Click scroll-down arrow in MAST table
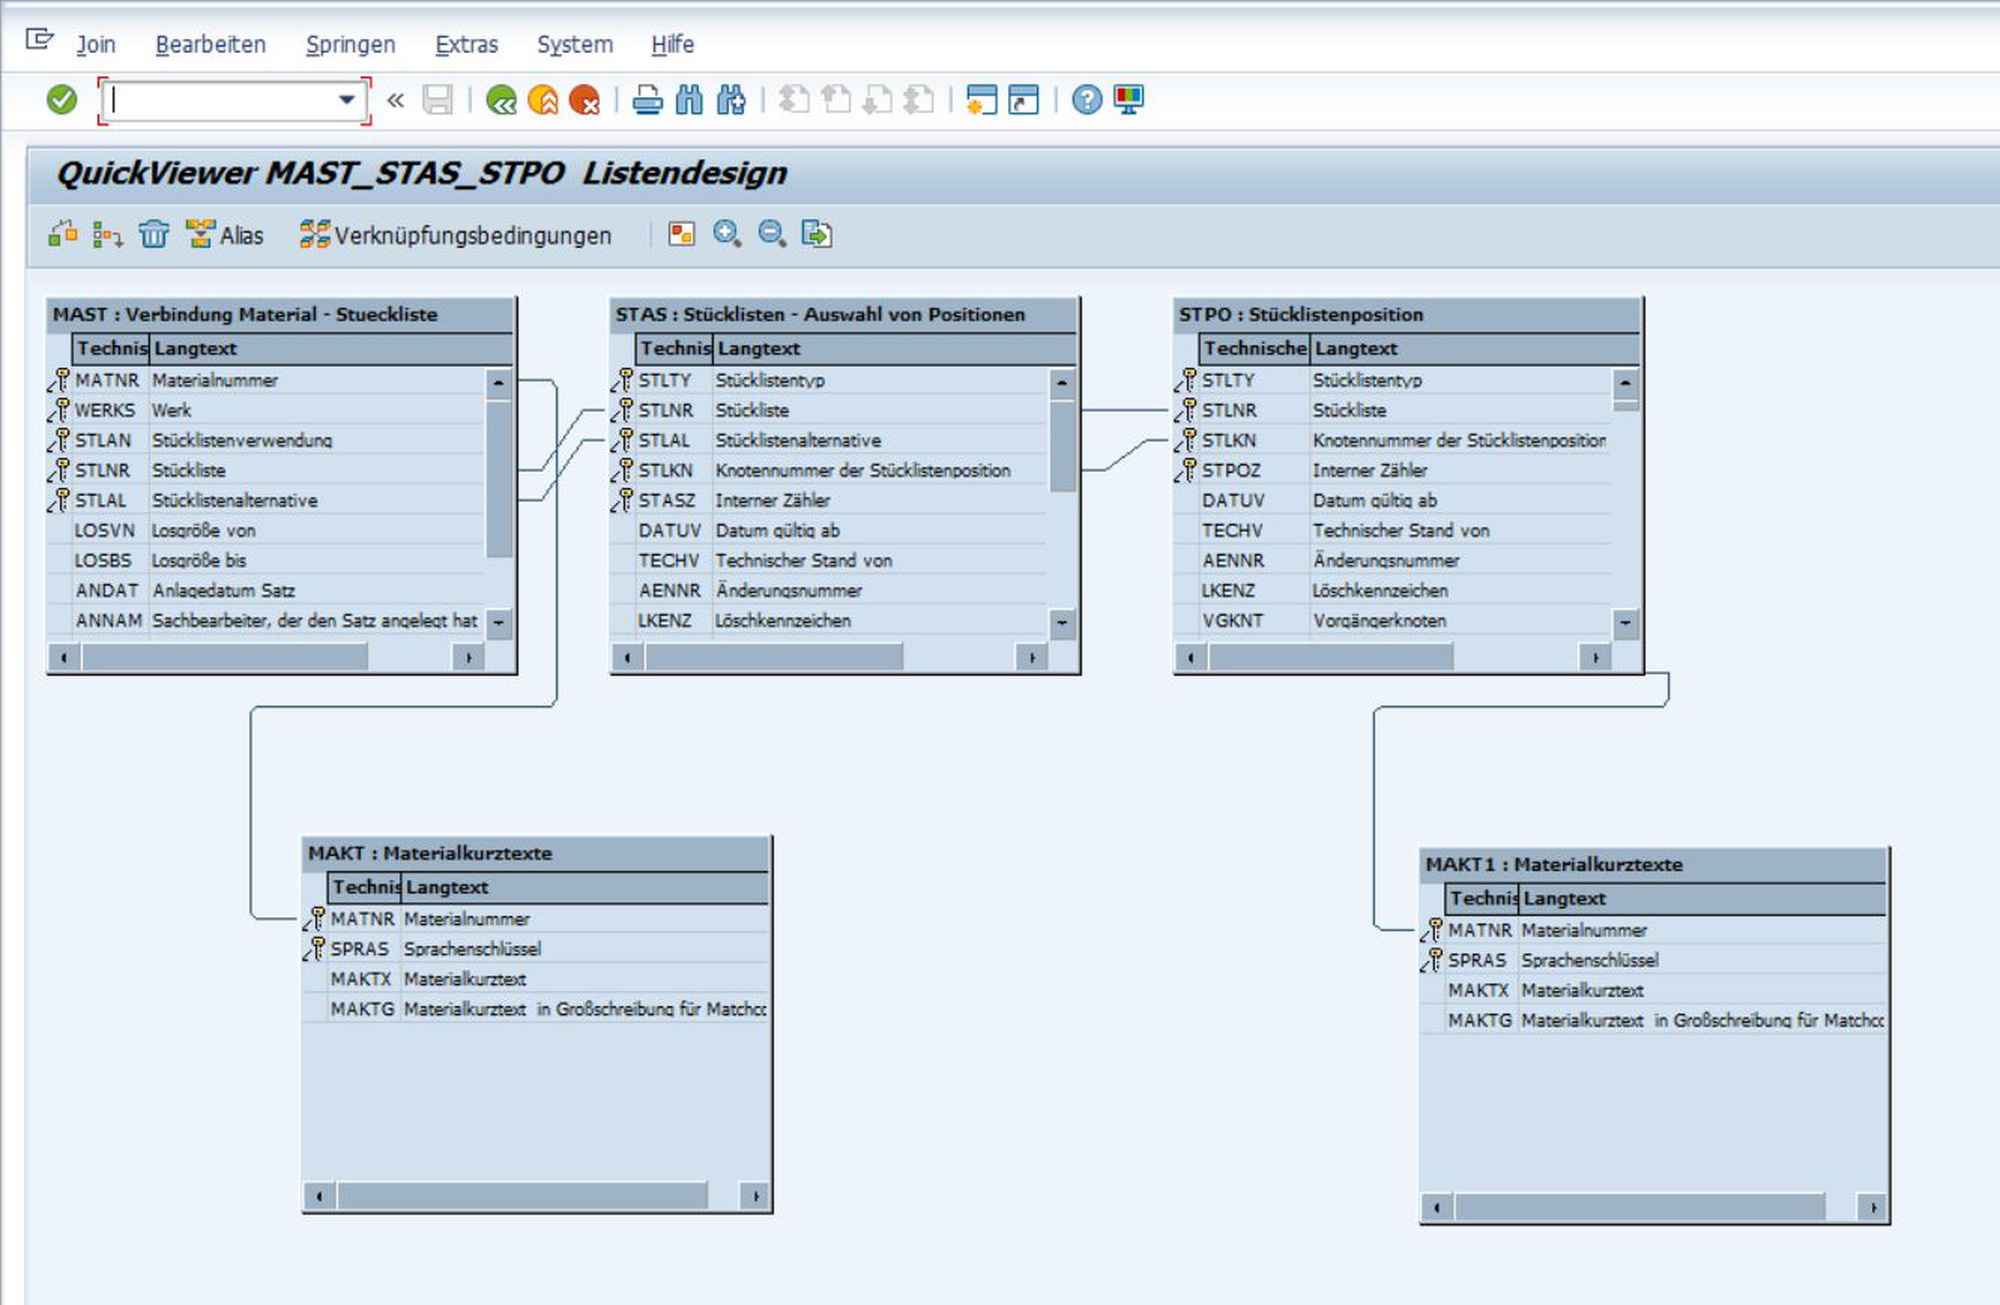The height and width of the screenshot is (1305, 2000). [498, 622]
